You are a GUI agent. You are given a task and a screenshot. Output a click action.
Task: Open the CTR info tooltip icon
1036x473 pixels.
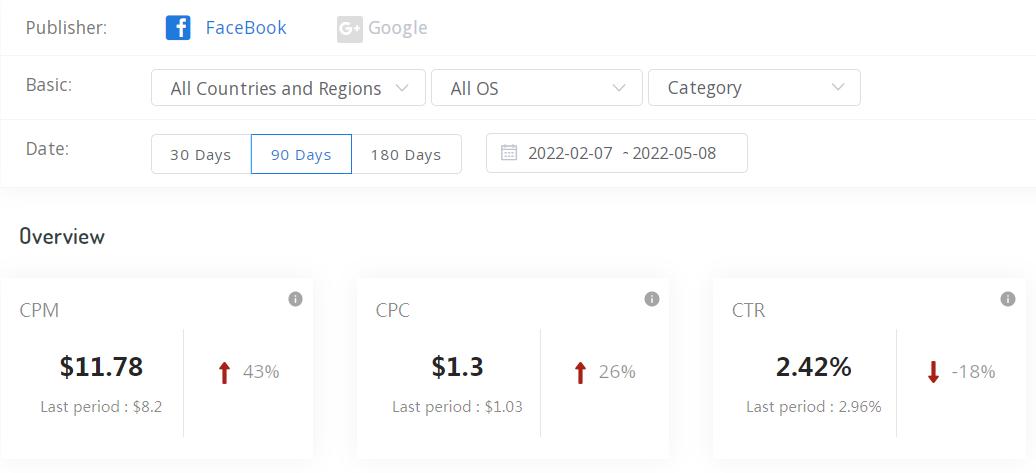click(x=1008, y=299)
